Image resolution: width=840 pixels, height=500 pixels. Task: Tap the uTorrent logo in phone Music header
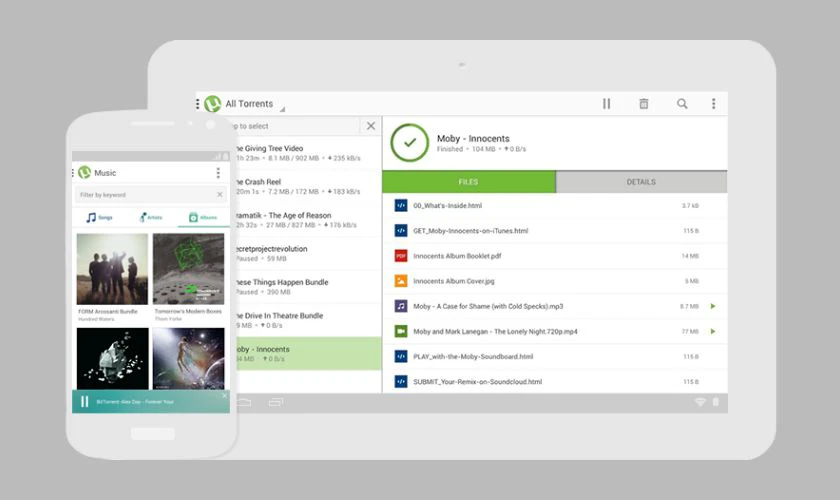click(85, 173)
